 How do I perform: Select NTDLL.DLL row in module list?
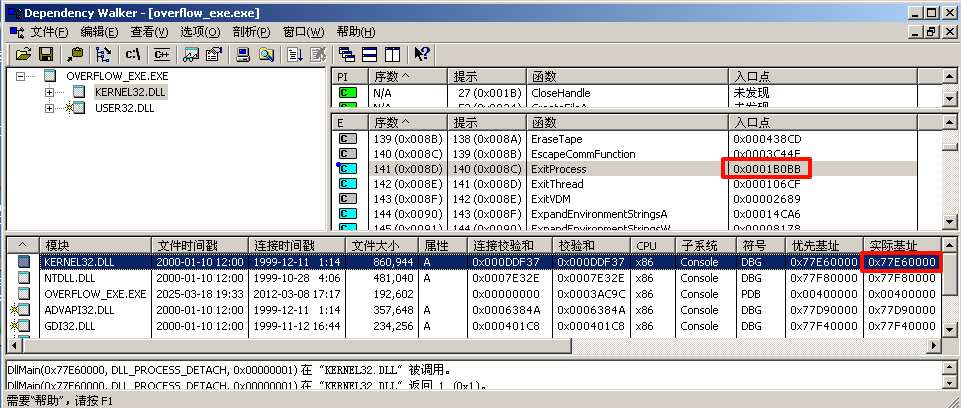coord(473,278)
